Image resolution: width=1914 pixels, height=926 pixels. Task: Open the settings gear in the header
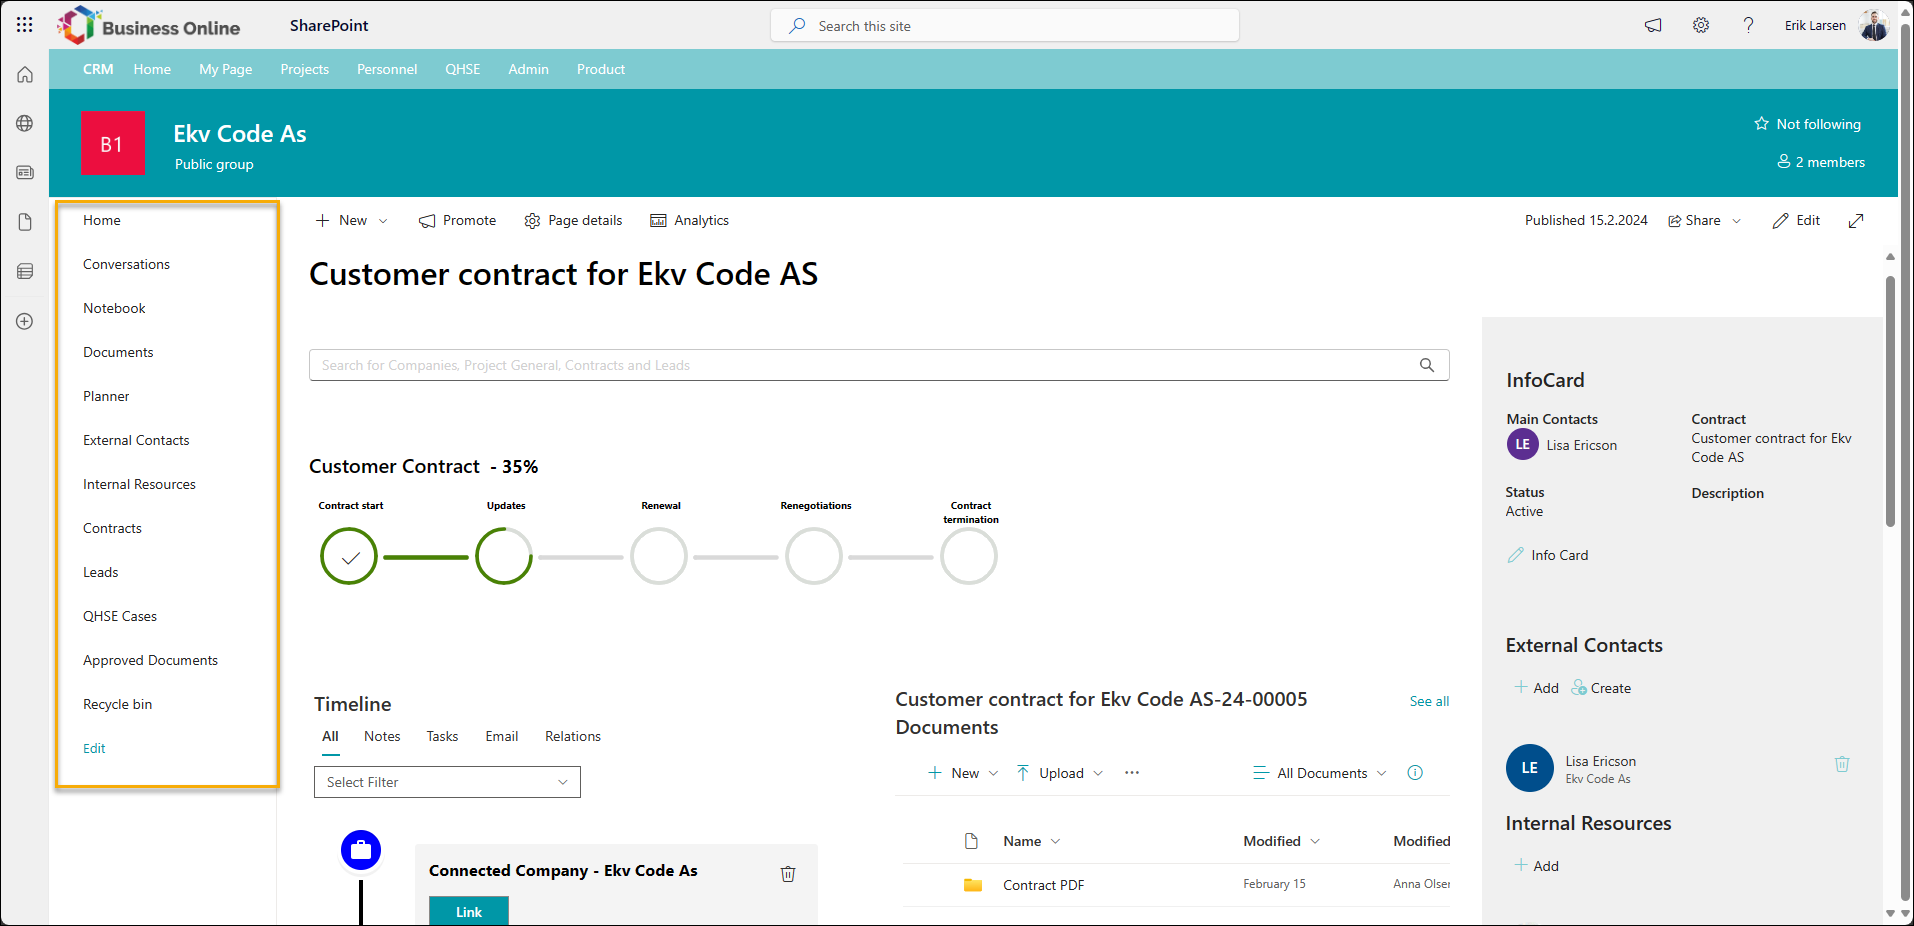pos(1701,25)
